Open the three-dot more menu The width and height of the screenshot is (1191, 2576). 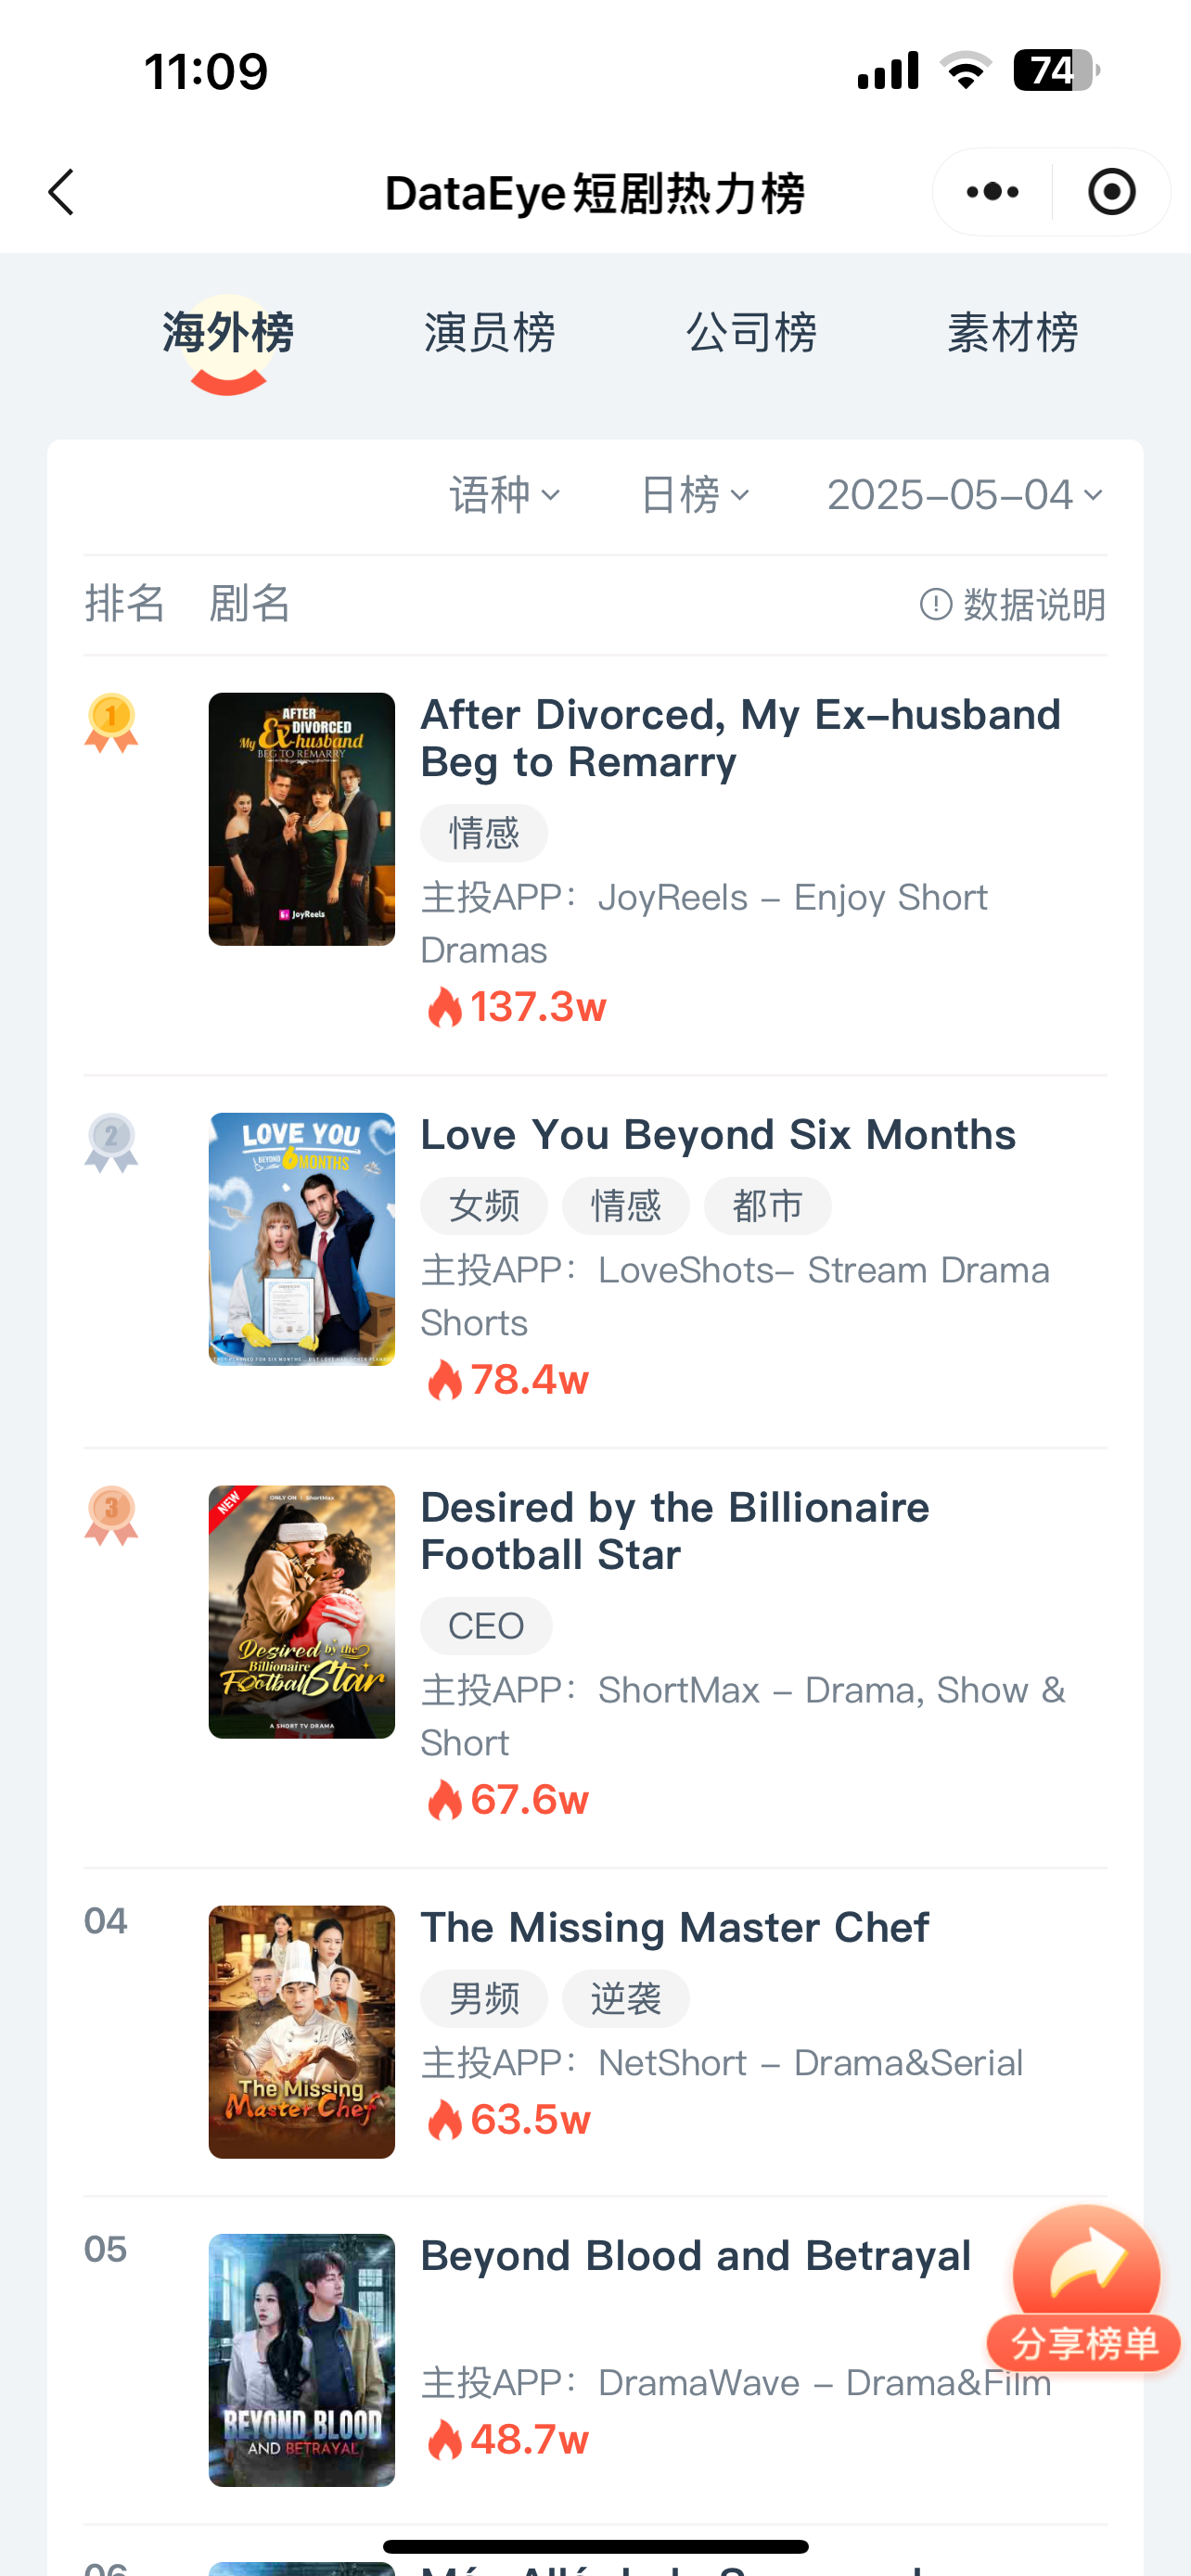pos(992,192)
